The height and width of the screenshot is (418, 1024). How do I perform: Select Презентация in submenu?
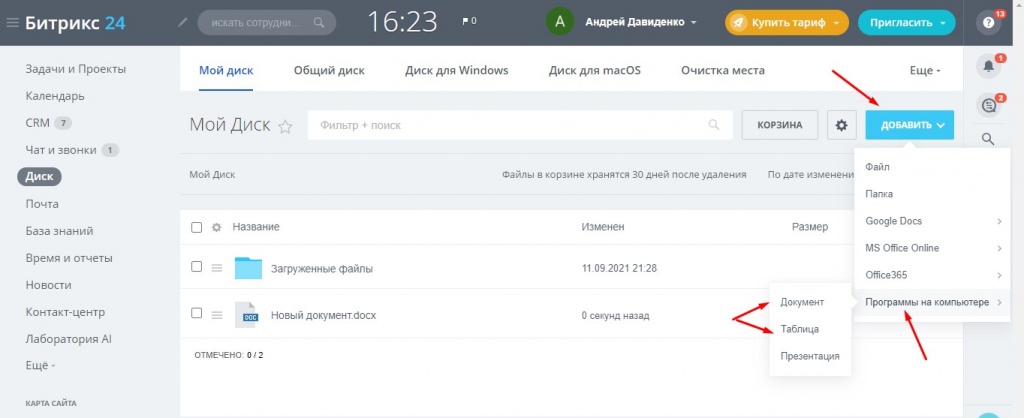pos(810,356)
